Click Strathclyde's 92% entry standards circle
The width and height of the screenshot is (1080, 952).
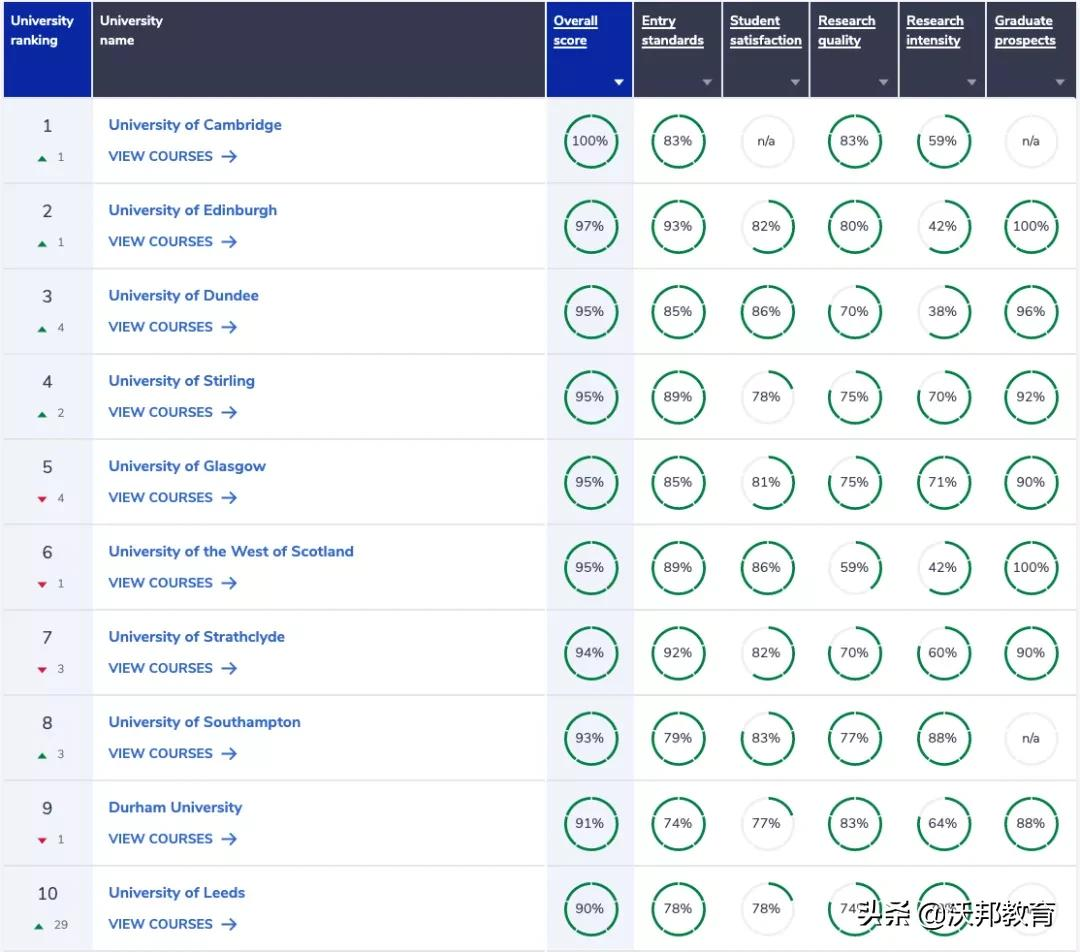[x=678, y=653]
